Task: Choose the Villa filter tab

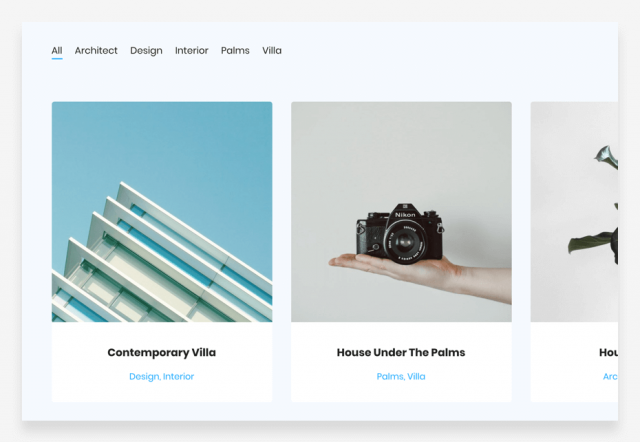Action: click(x=272, y=51)
